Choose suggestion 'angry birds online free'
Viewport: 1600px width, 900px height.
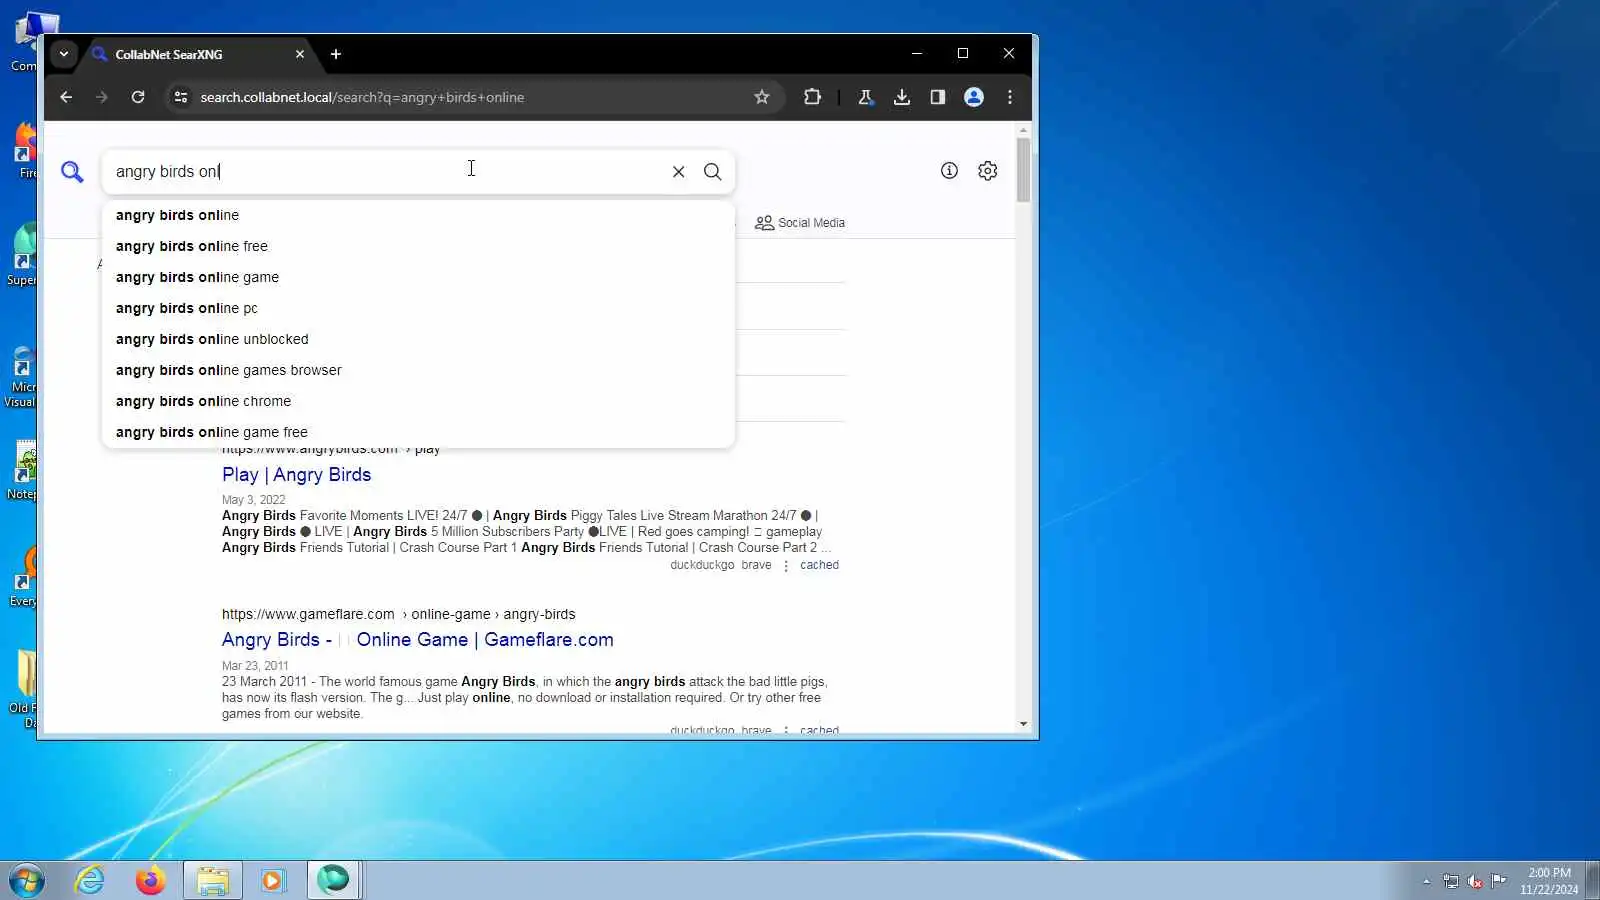(418, 246)
